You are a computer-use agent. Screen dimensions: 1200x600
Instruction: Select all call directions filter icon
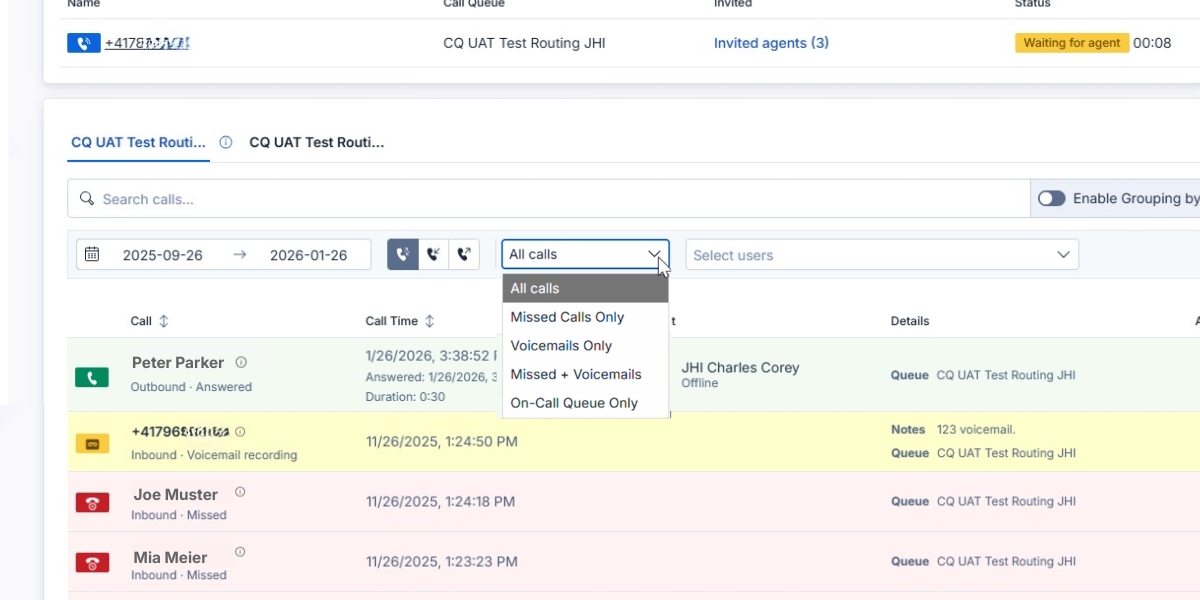coord(403,254)
